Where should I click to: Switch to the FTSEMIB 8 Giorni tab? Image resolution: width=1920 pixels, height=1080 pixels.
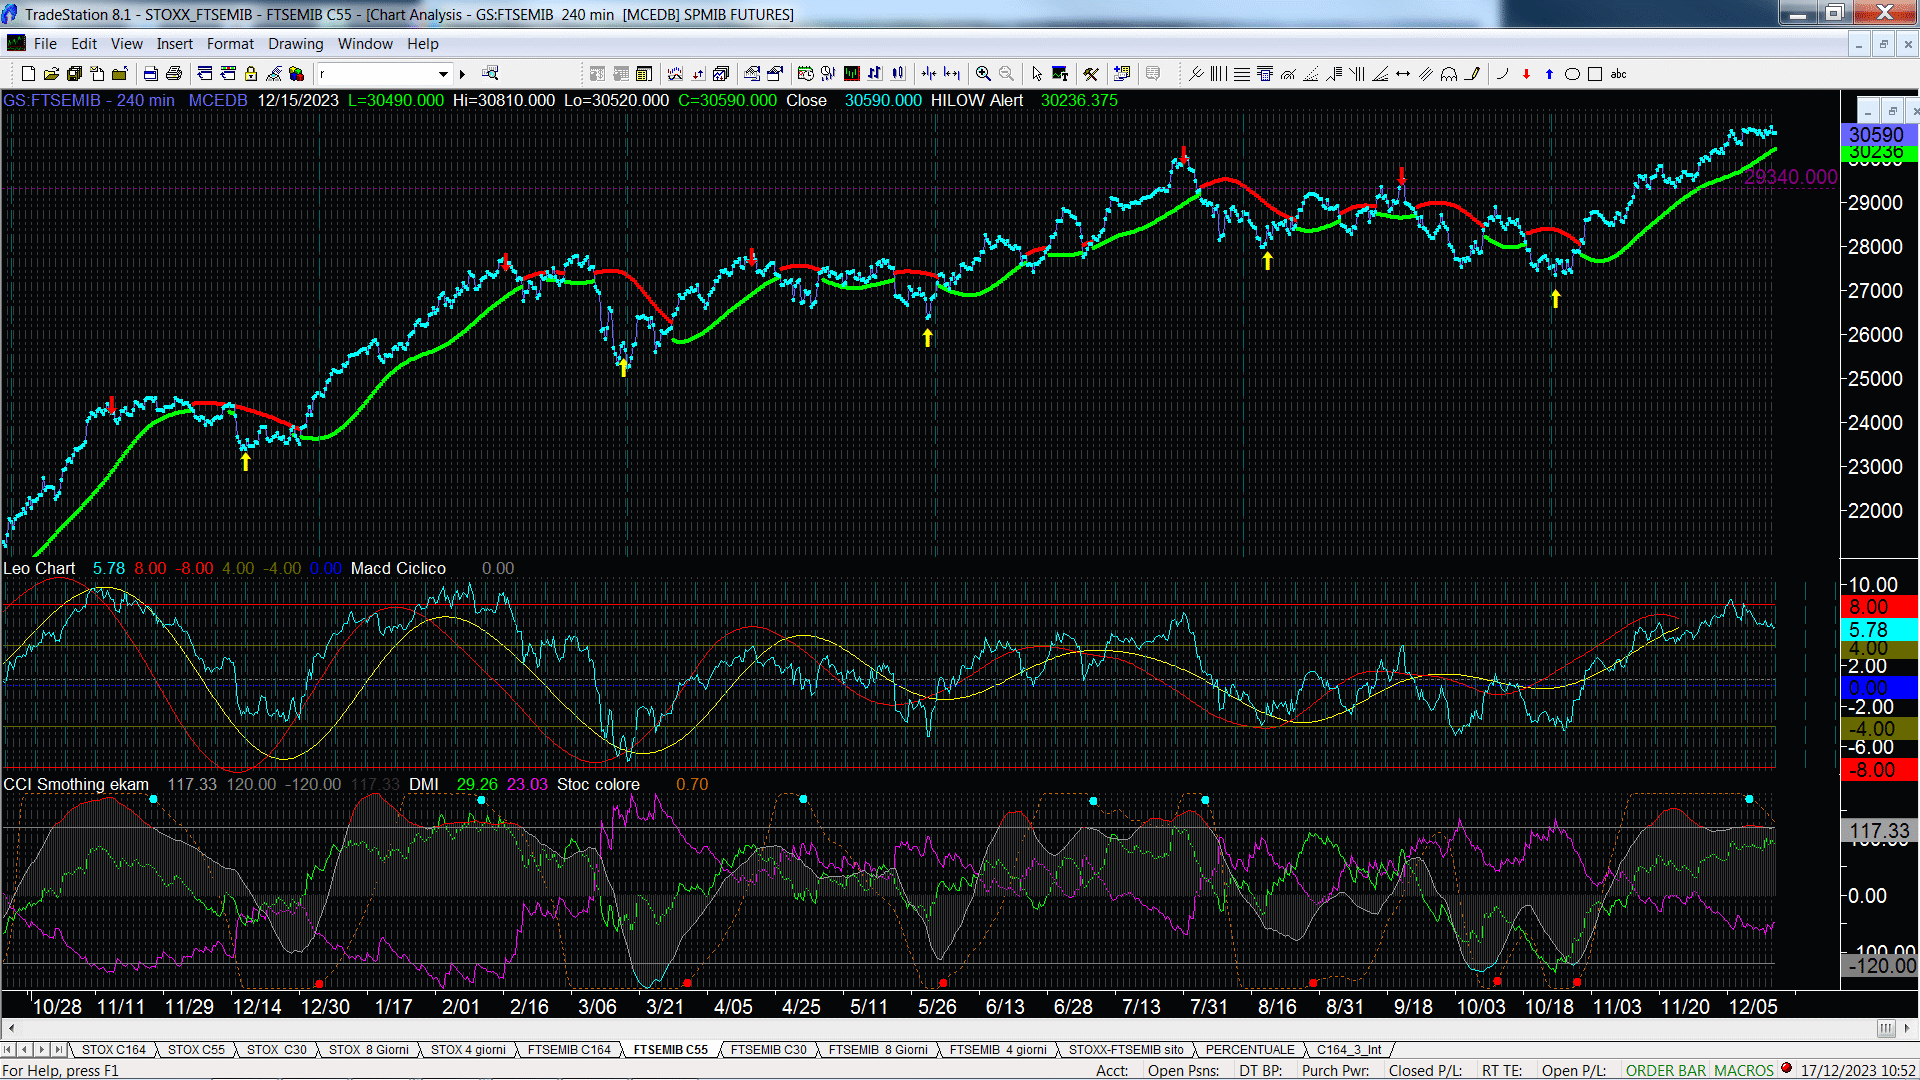click(x=878, y=1050)
